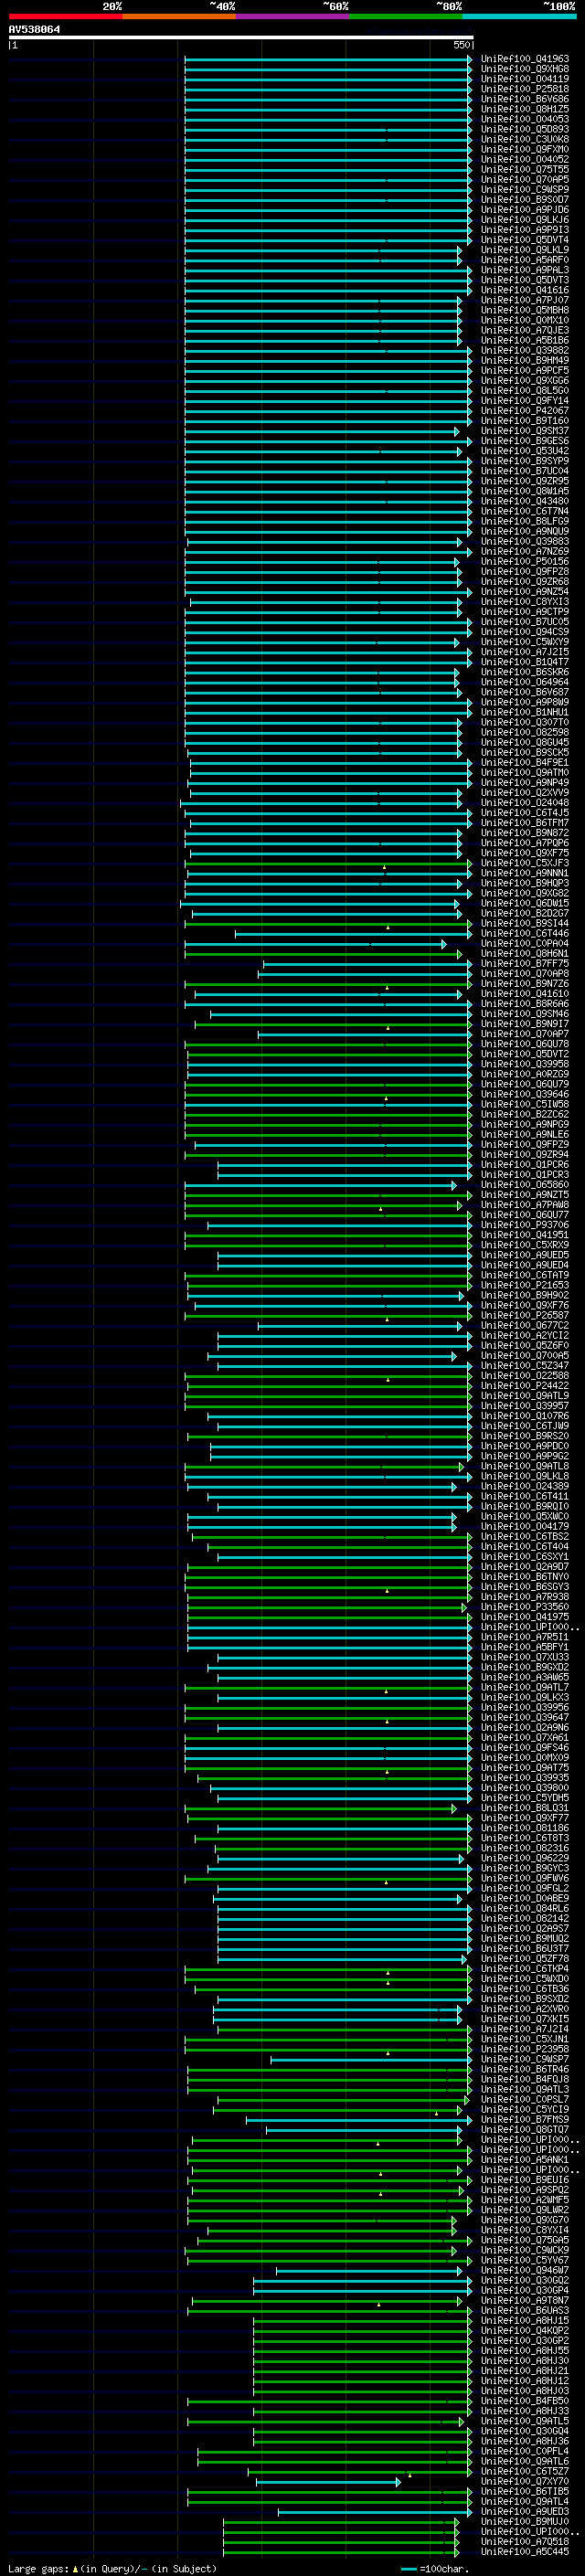Select the UniRef100_O04053 label
This screenshot has width=585, height=2576.
pyautogui.click(x=525, y=119)
